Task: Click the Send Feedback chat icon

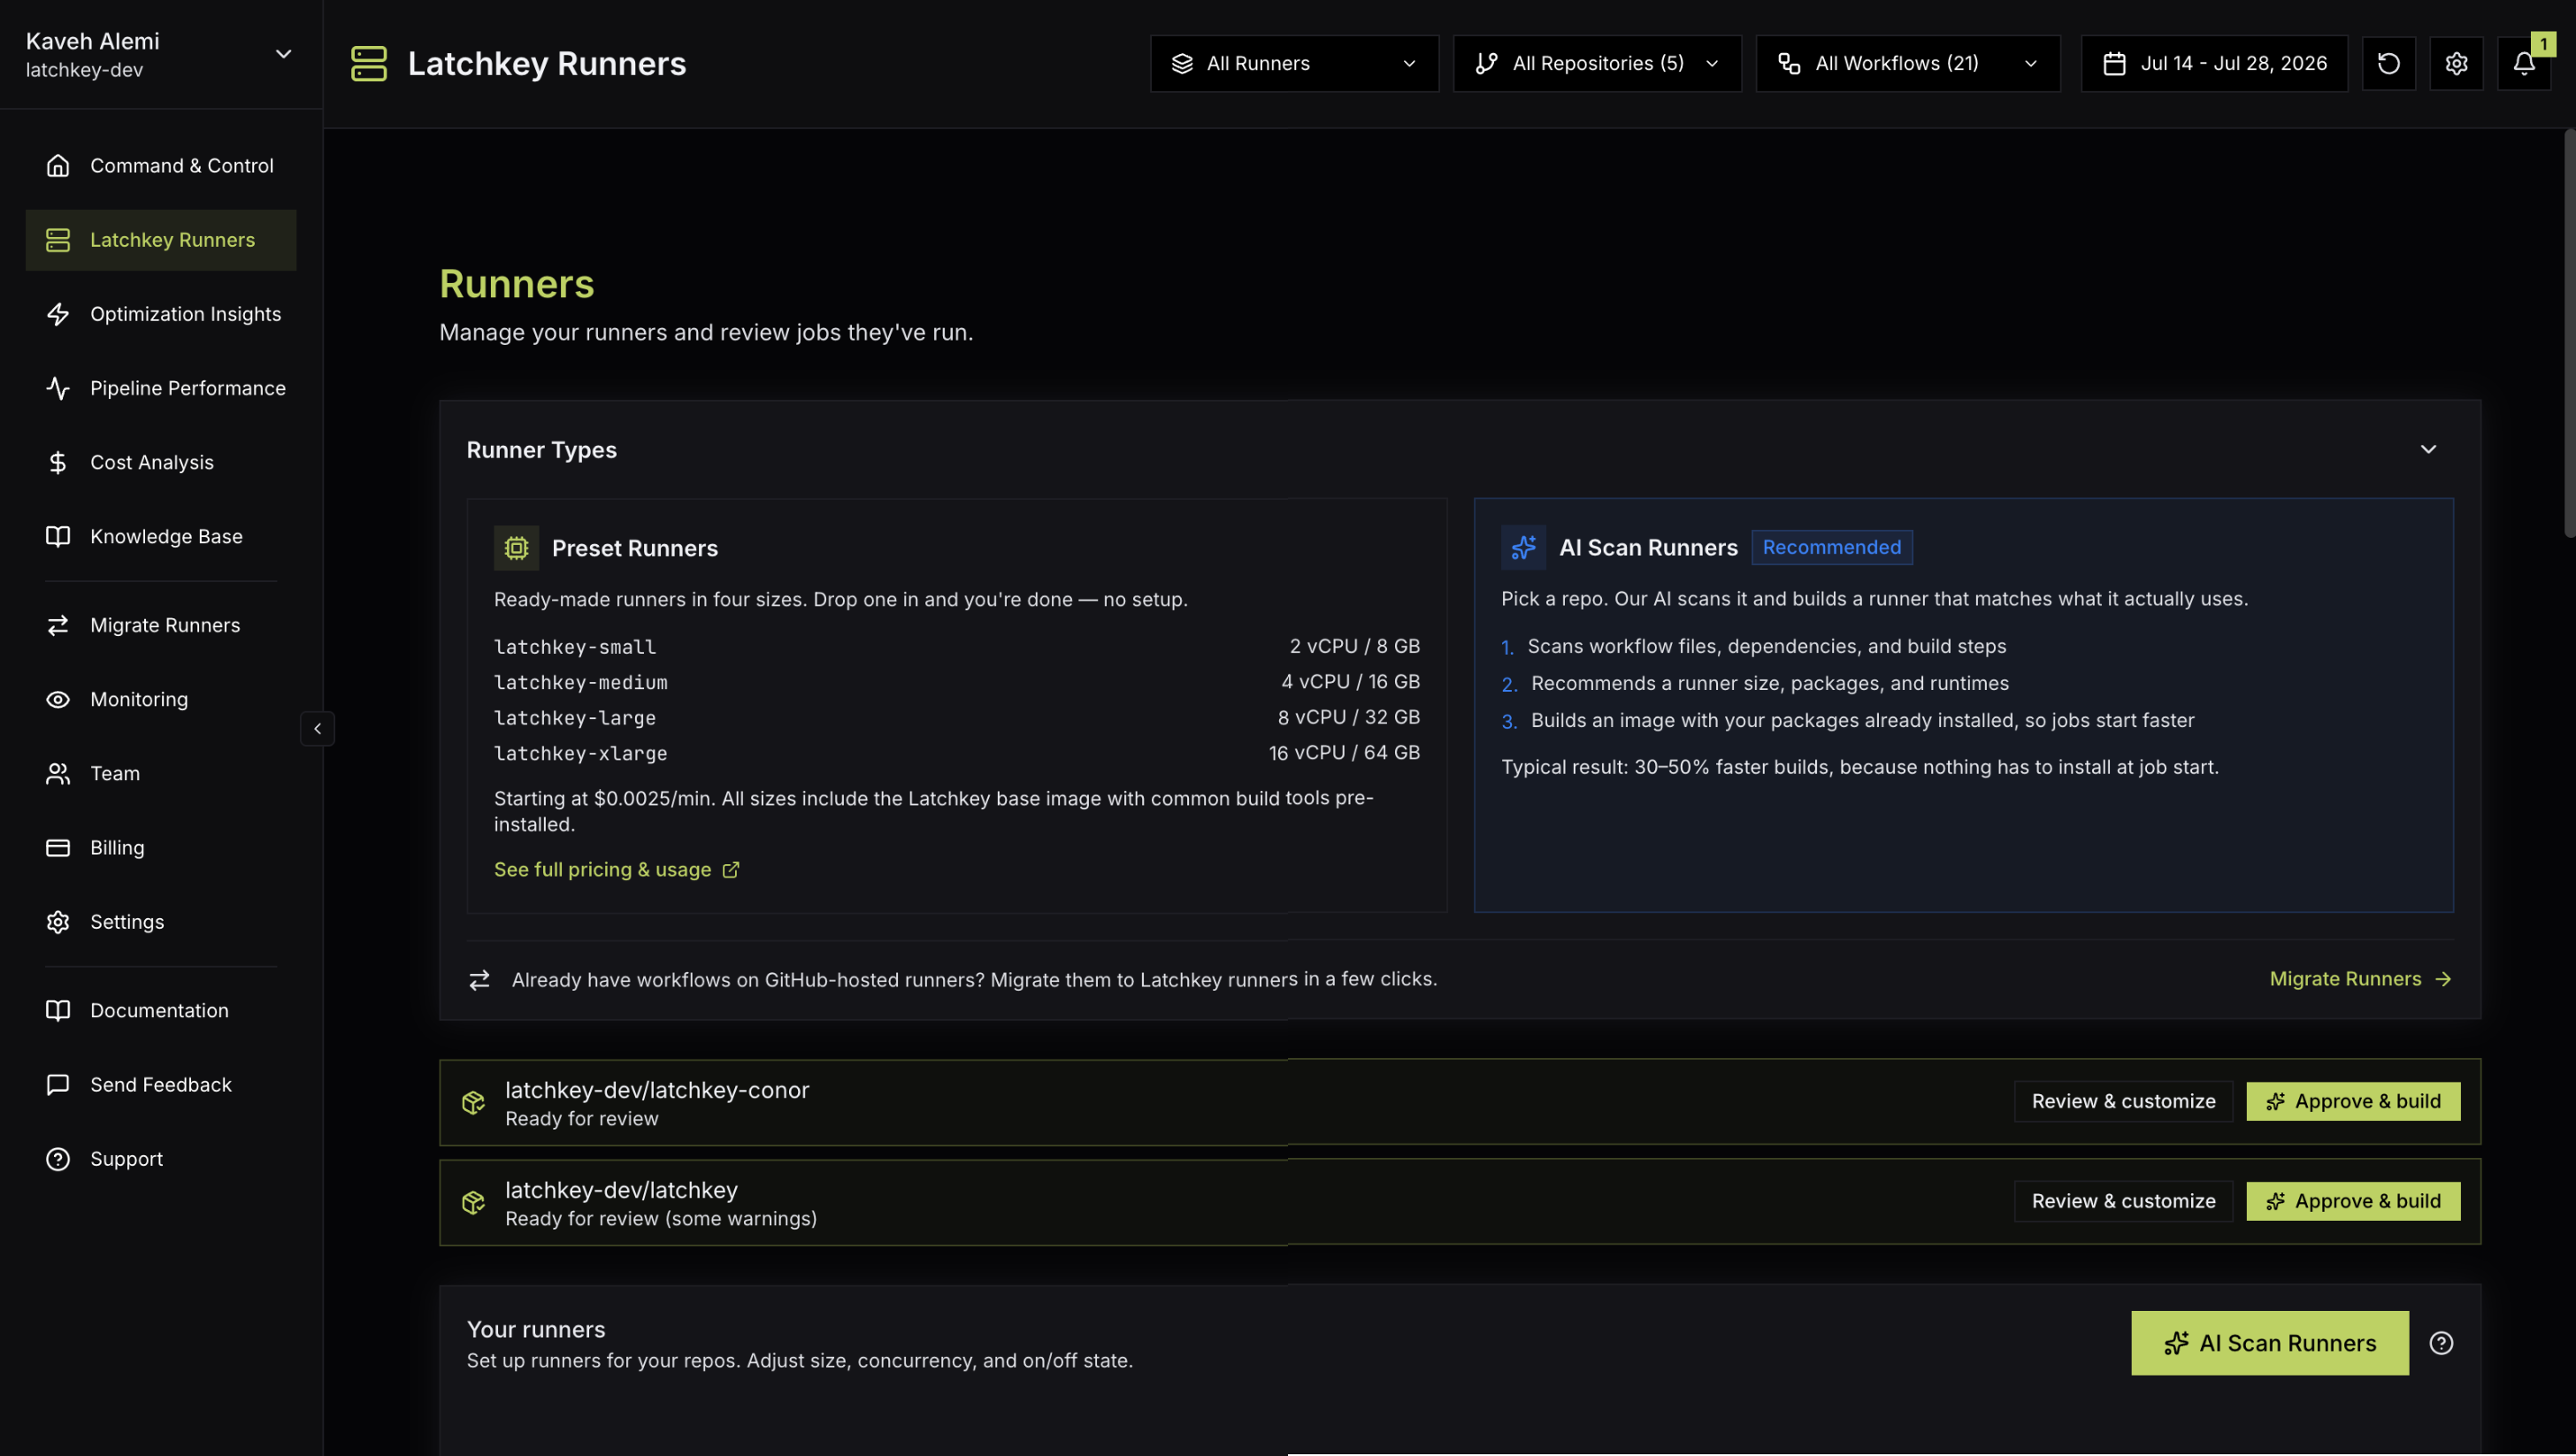Action: pos(58,1084)
